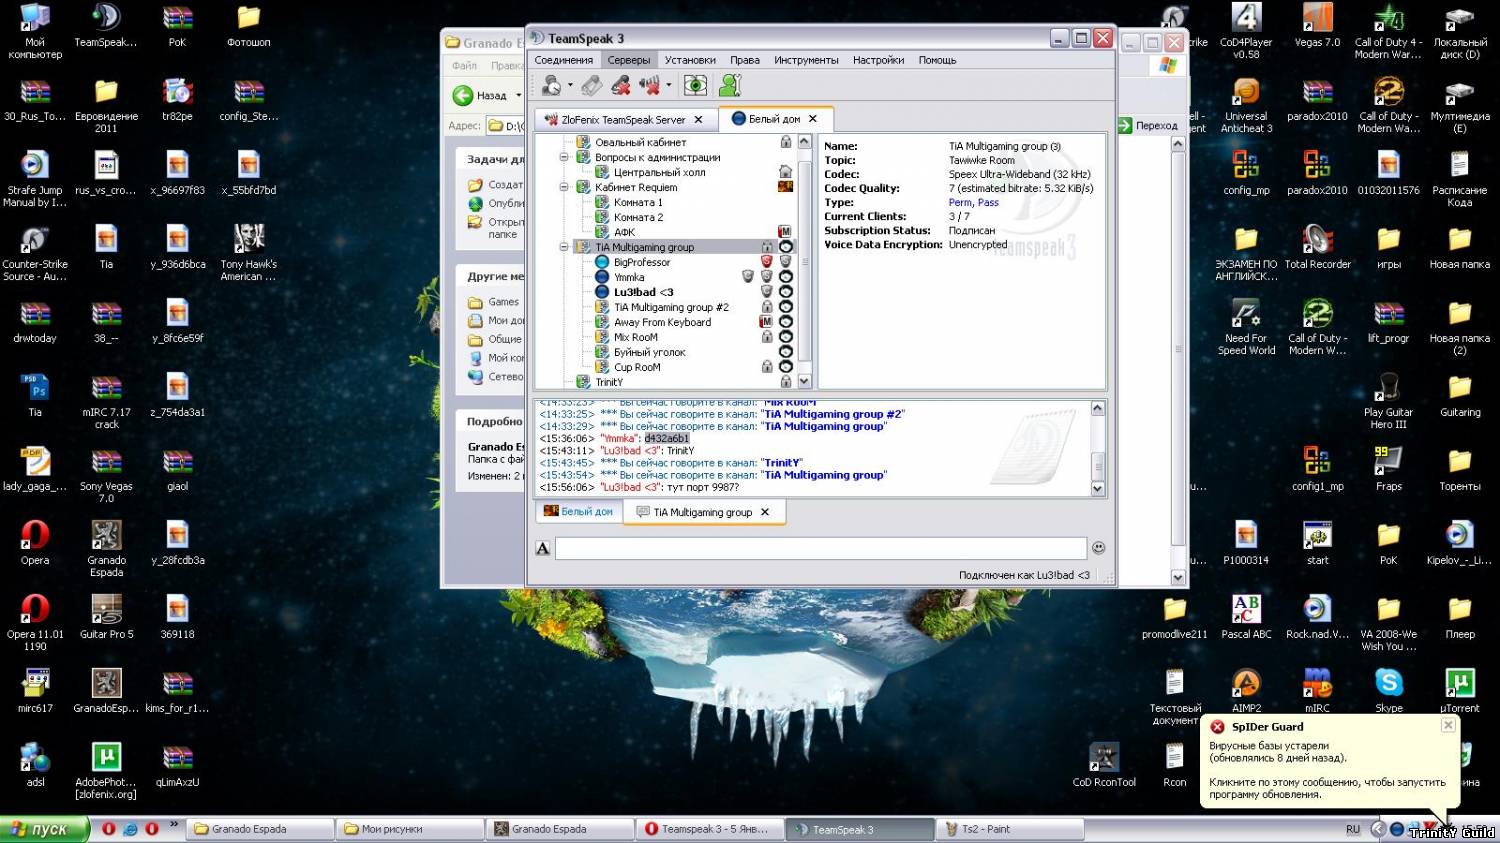Open the emoticon smiley picker
The height and width of the screenshot is (843, 1500).
click(1098, 548)
